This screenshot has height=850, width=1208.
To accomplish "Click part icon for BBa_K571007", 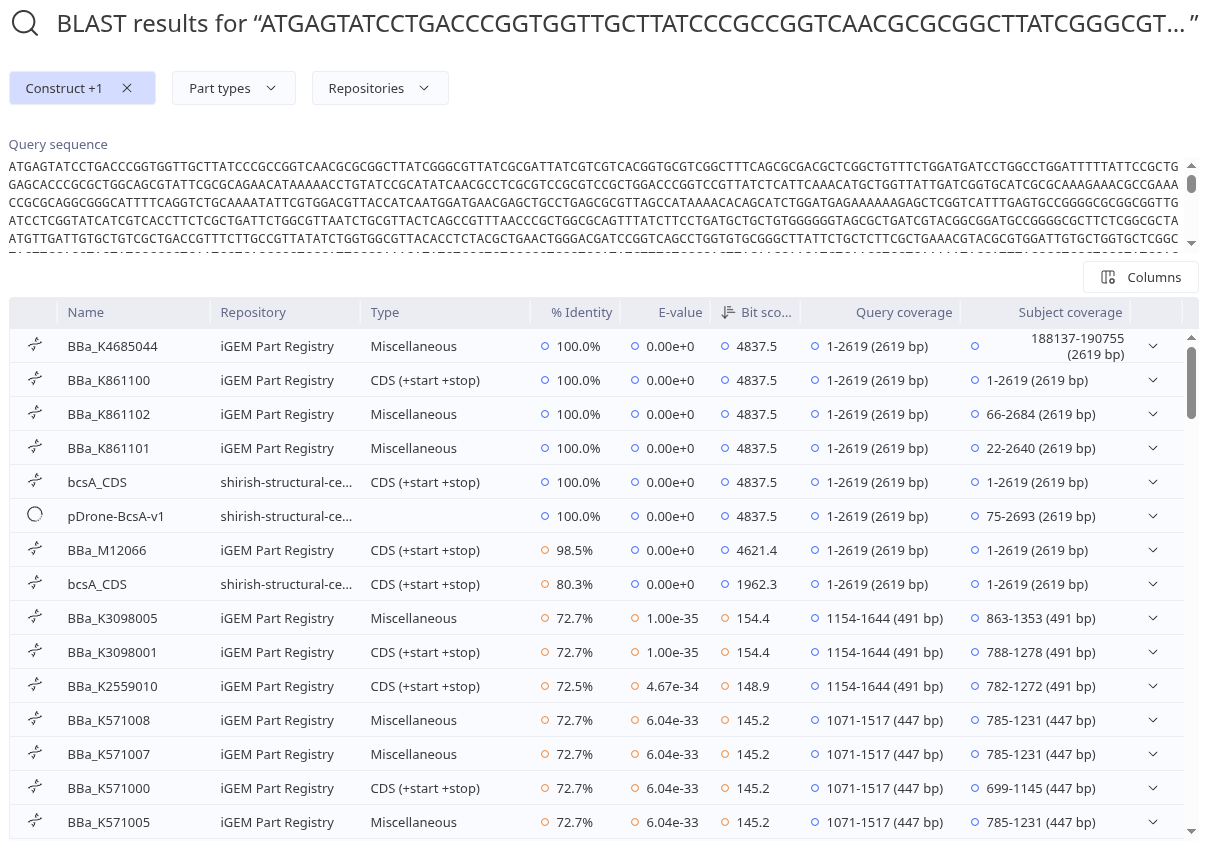I will (35, 754).
